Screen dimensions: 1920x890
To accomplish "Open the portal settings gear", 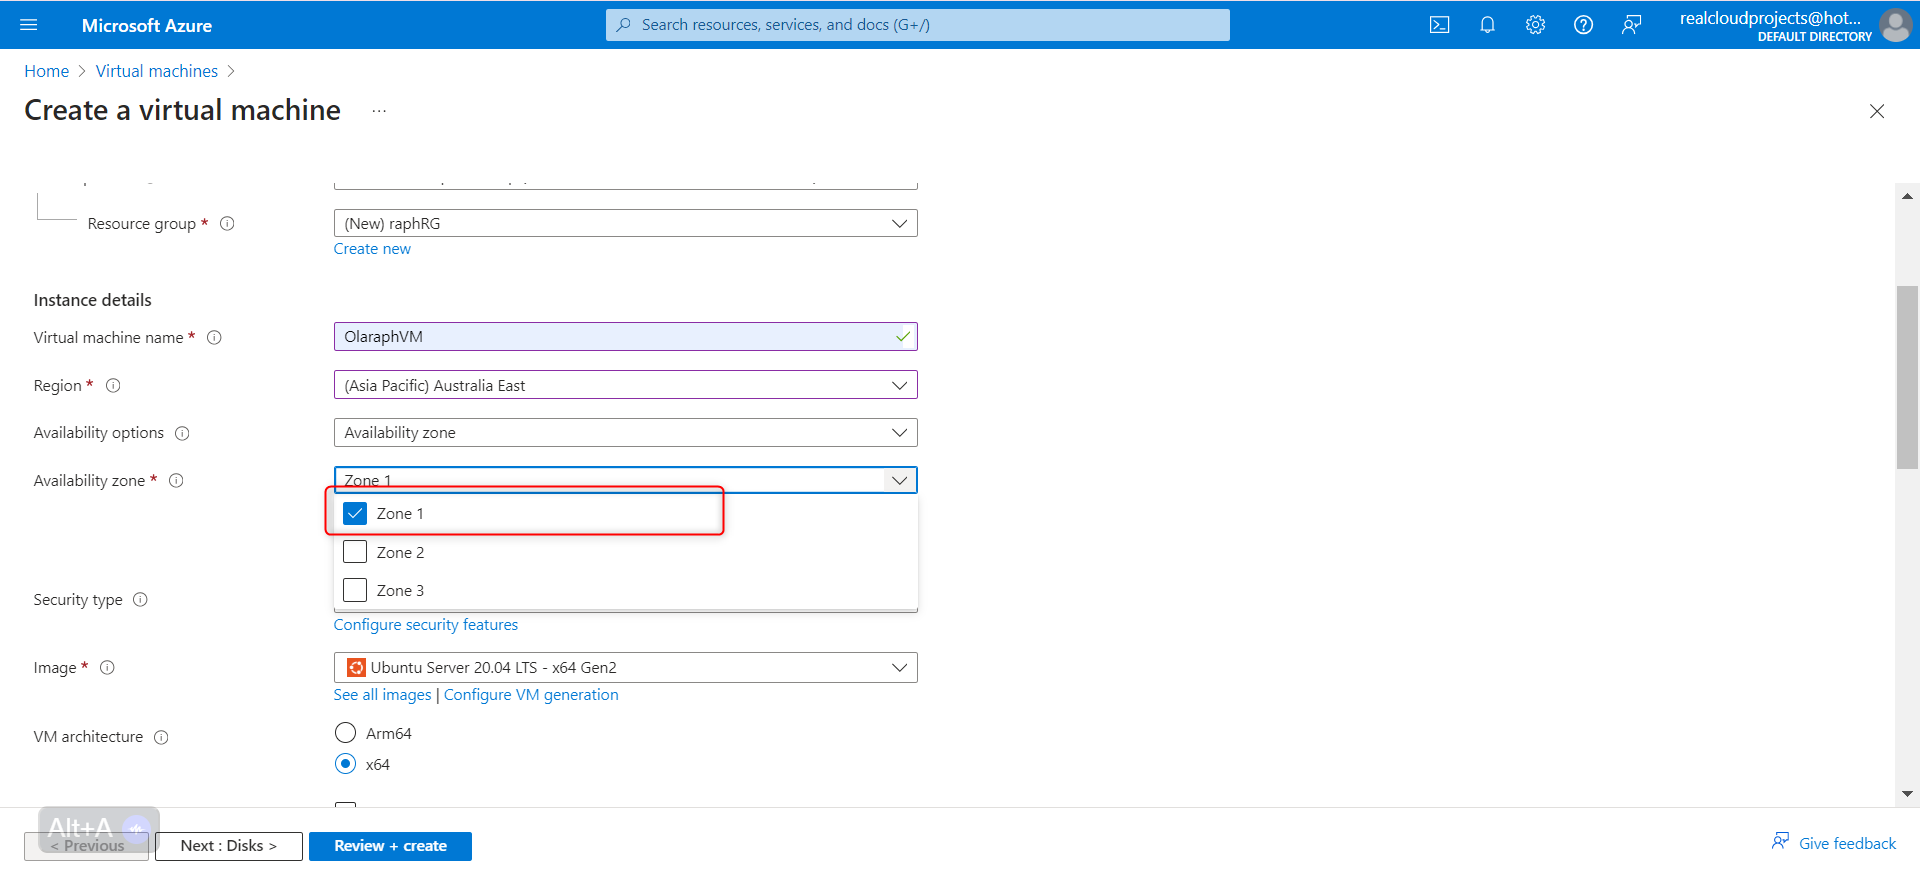I will click(1535, 25).
